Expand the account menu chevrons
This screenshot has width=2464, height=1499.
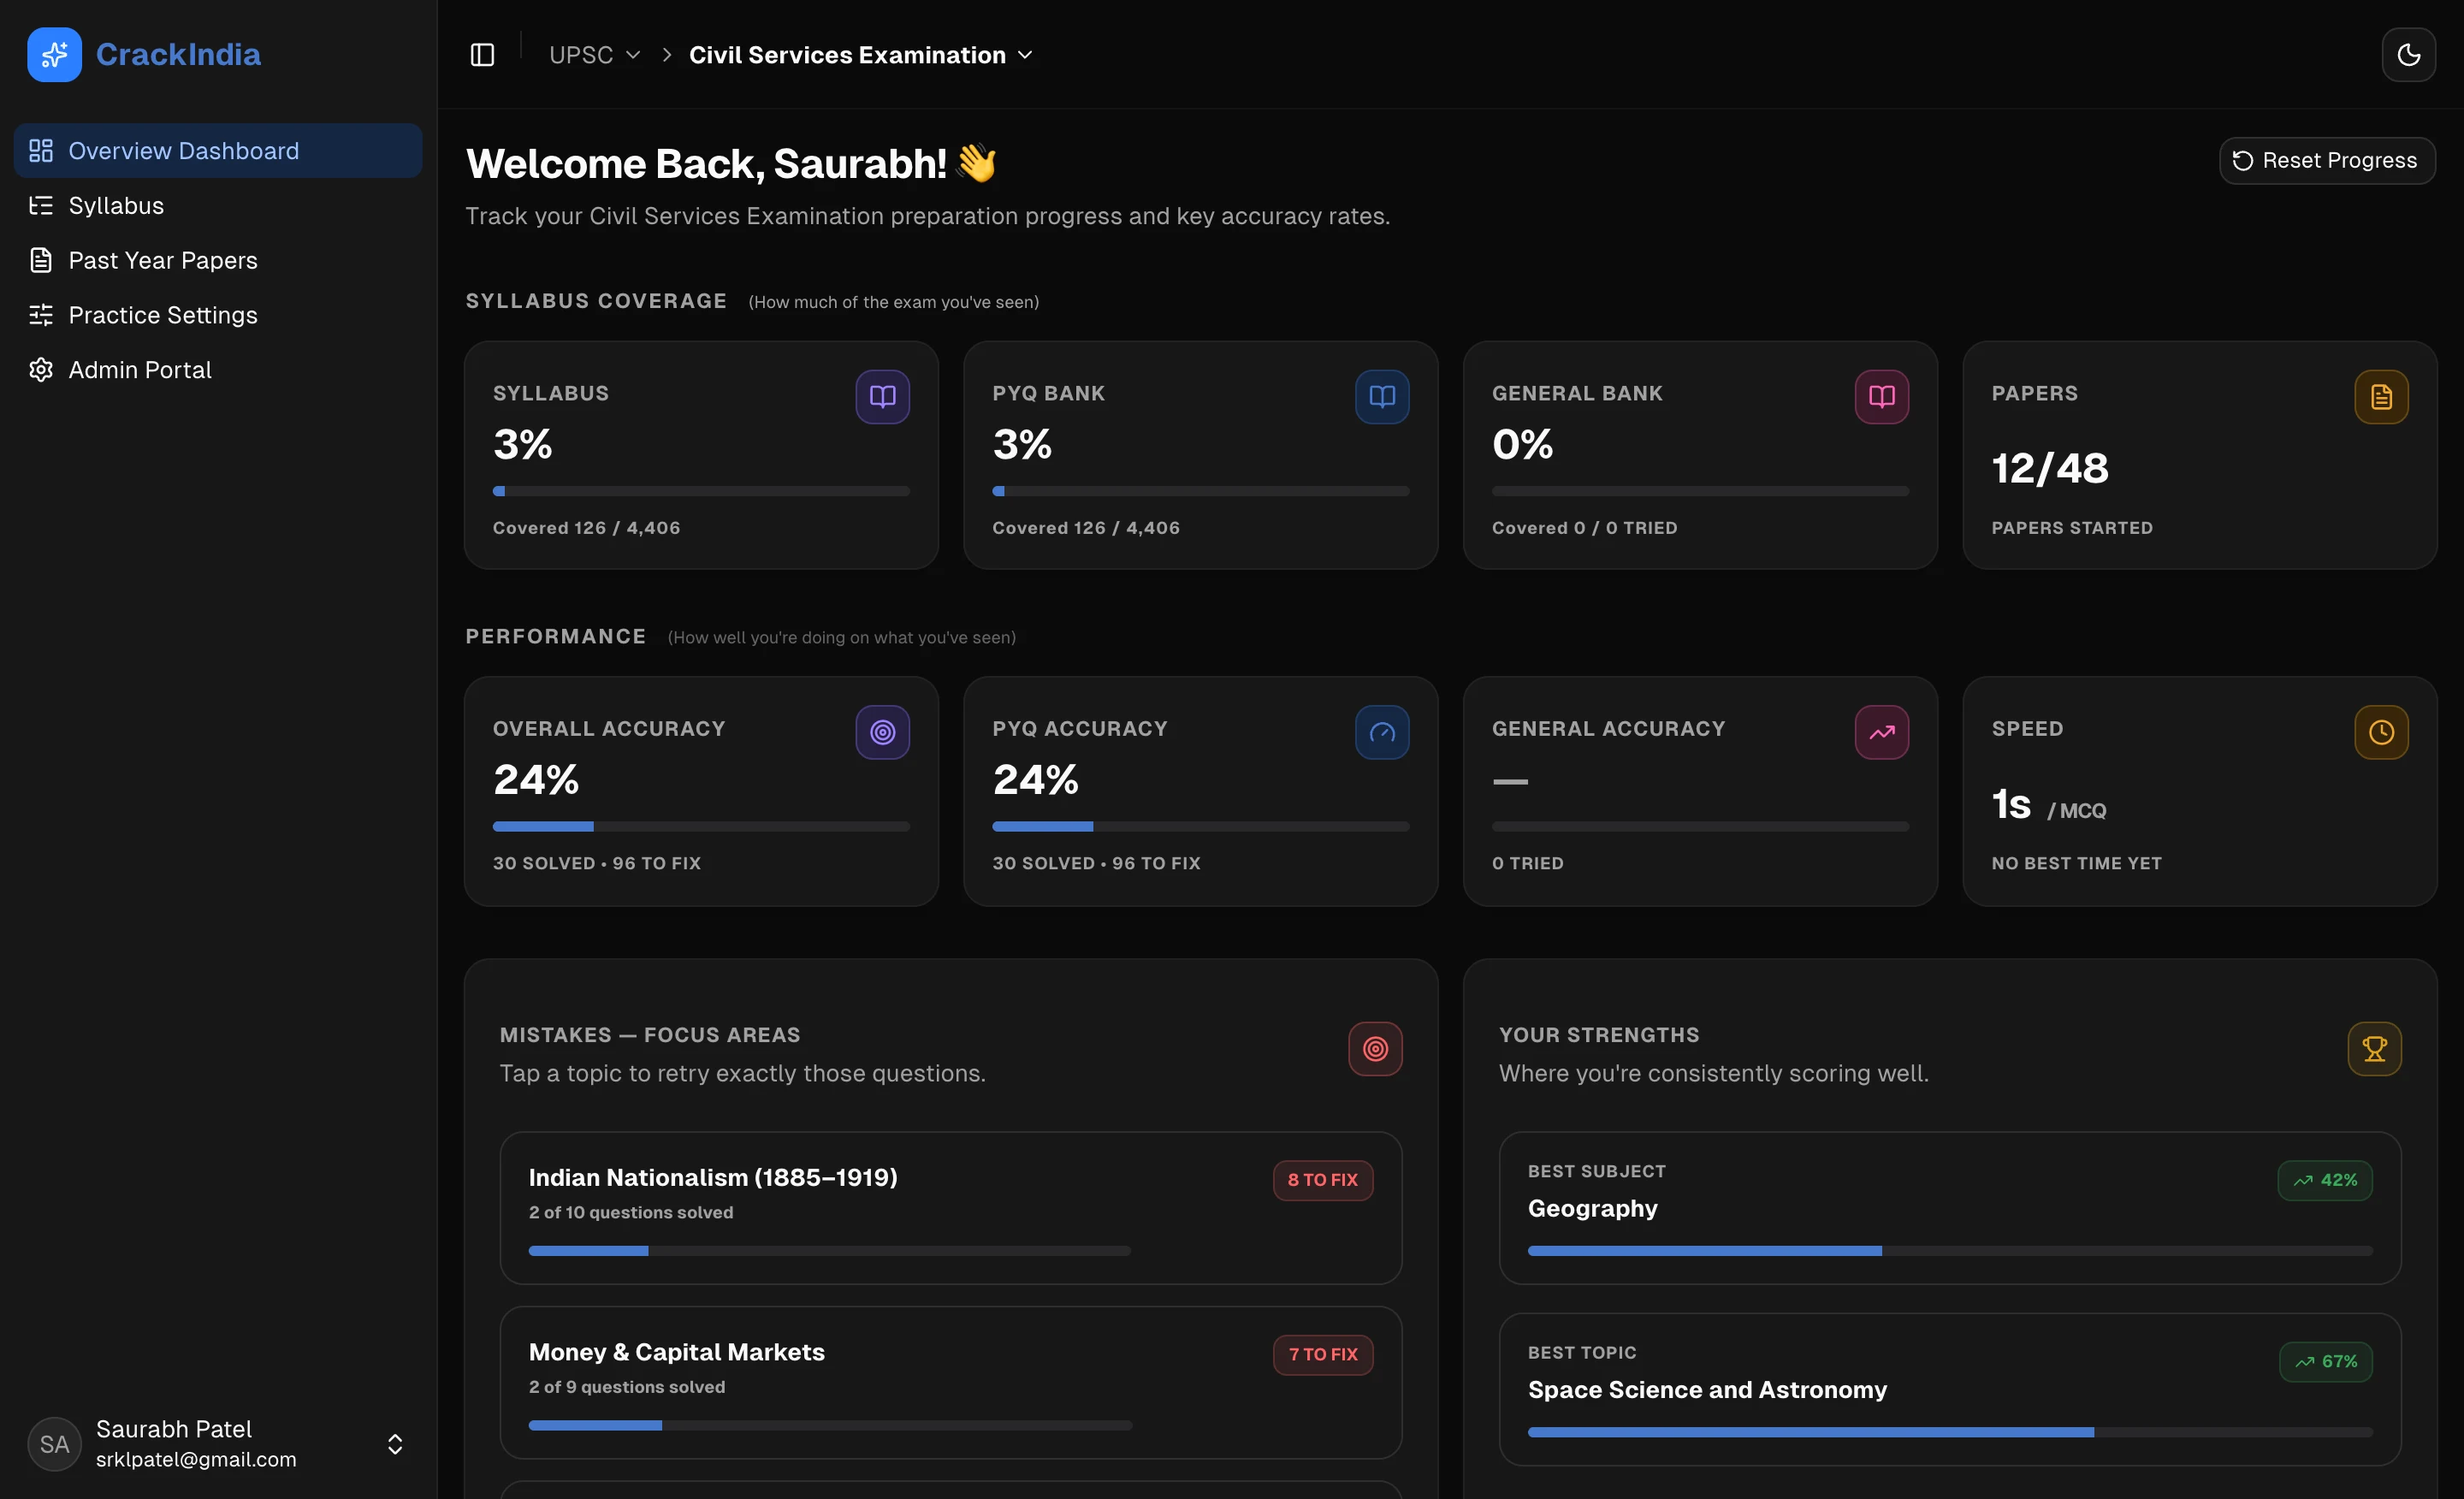tap(395, 1444)
